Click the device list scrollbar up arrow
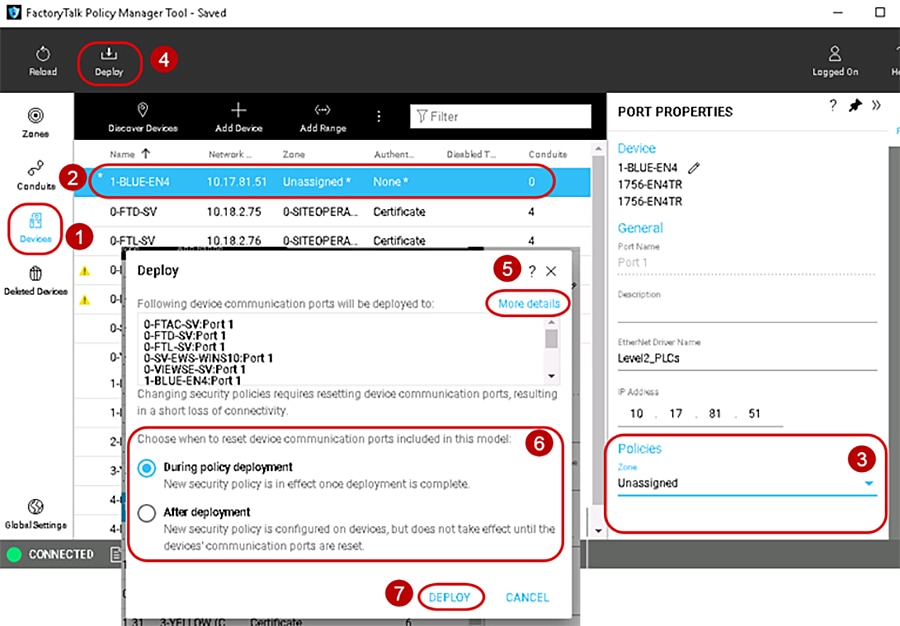Screen dimensions: 900x626 [x=598, y=149]
